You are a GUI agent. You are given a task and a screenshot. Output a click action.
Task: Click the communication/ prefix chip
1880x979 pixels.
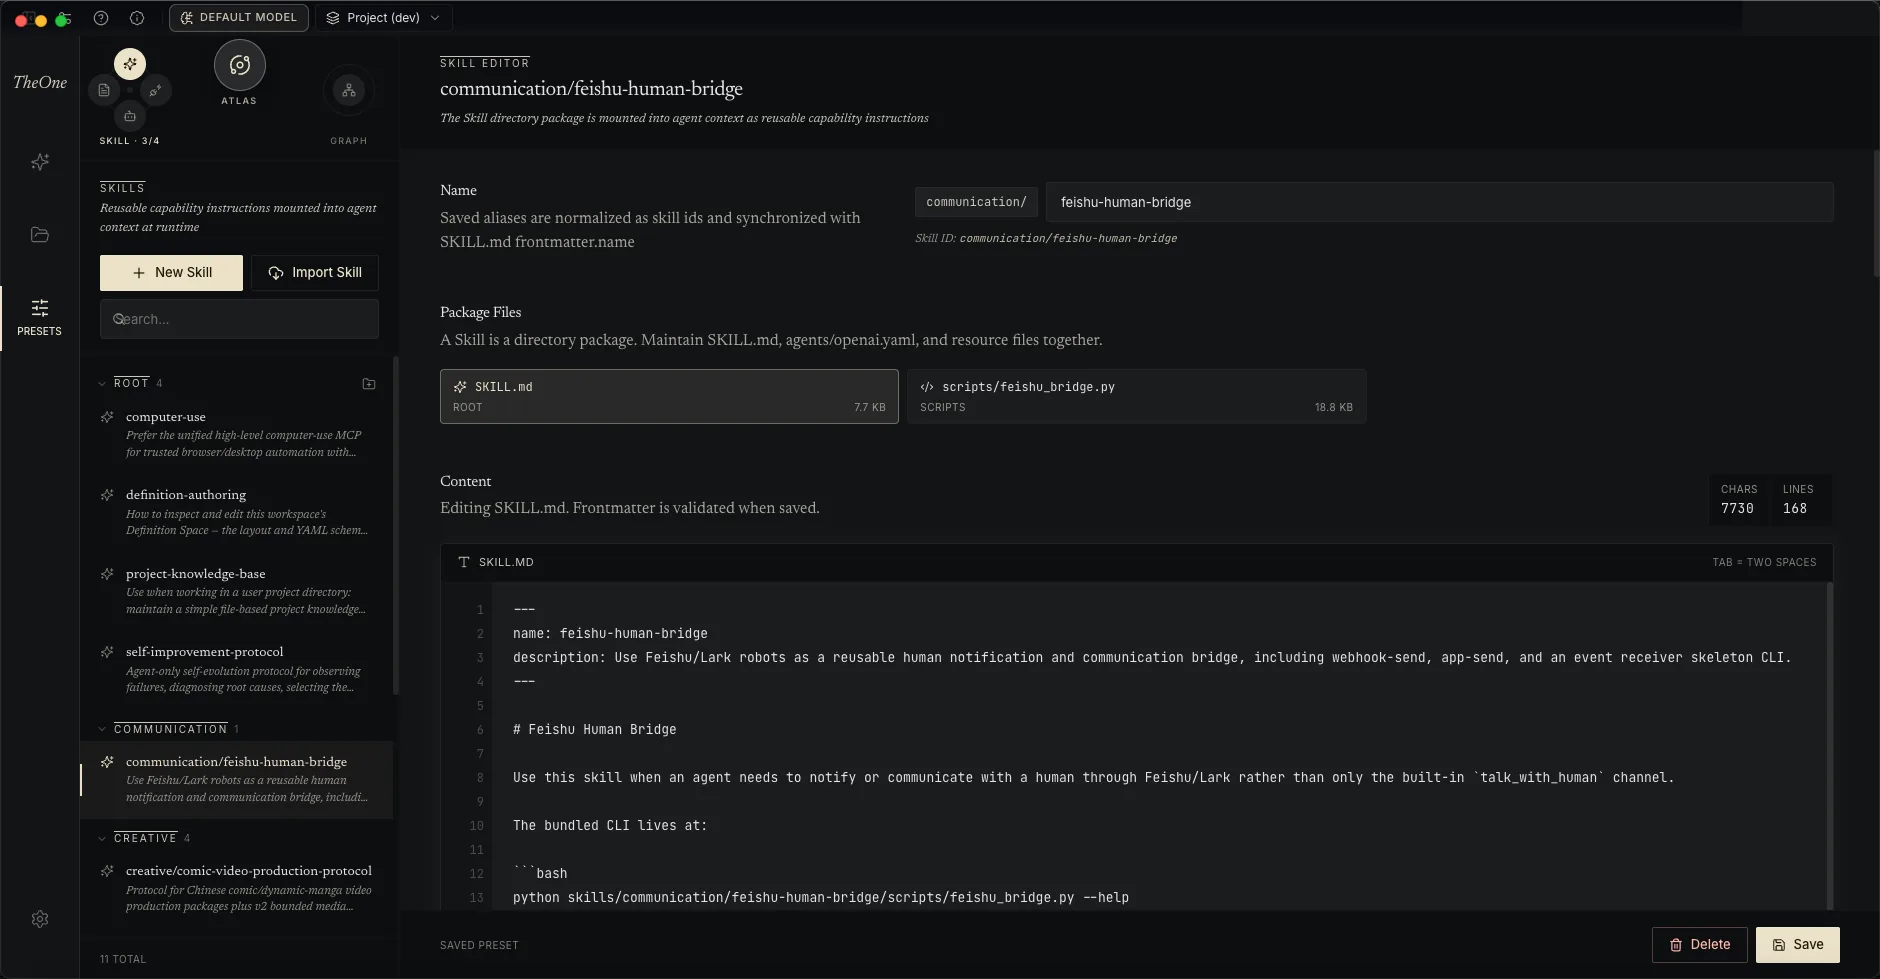pyautogui.click(x=976, y=202)
